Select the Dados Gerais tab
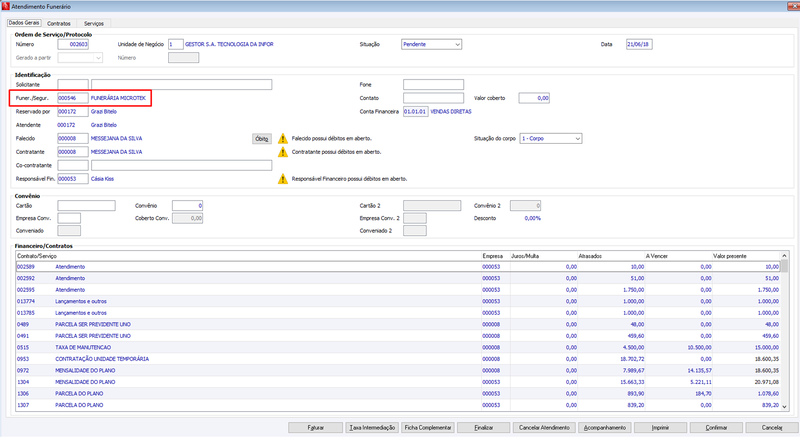This screenshot has height=439, width=800. pyautogui.click(x=24, y=23)
